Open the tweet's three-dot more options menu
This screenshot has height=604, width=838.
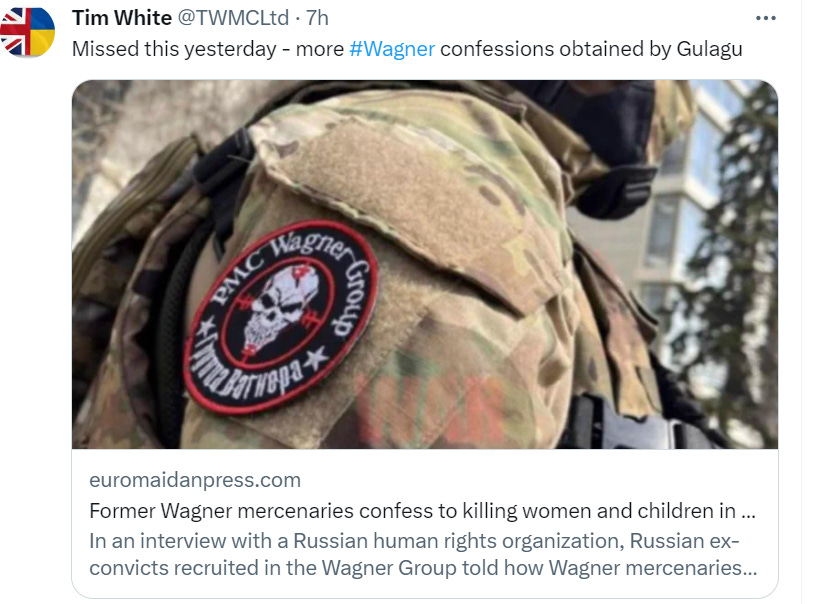pyautogui.click(x=765, y=18)
